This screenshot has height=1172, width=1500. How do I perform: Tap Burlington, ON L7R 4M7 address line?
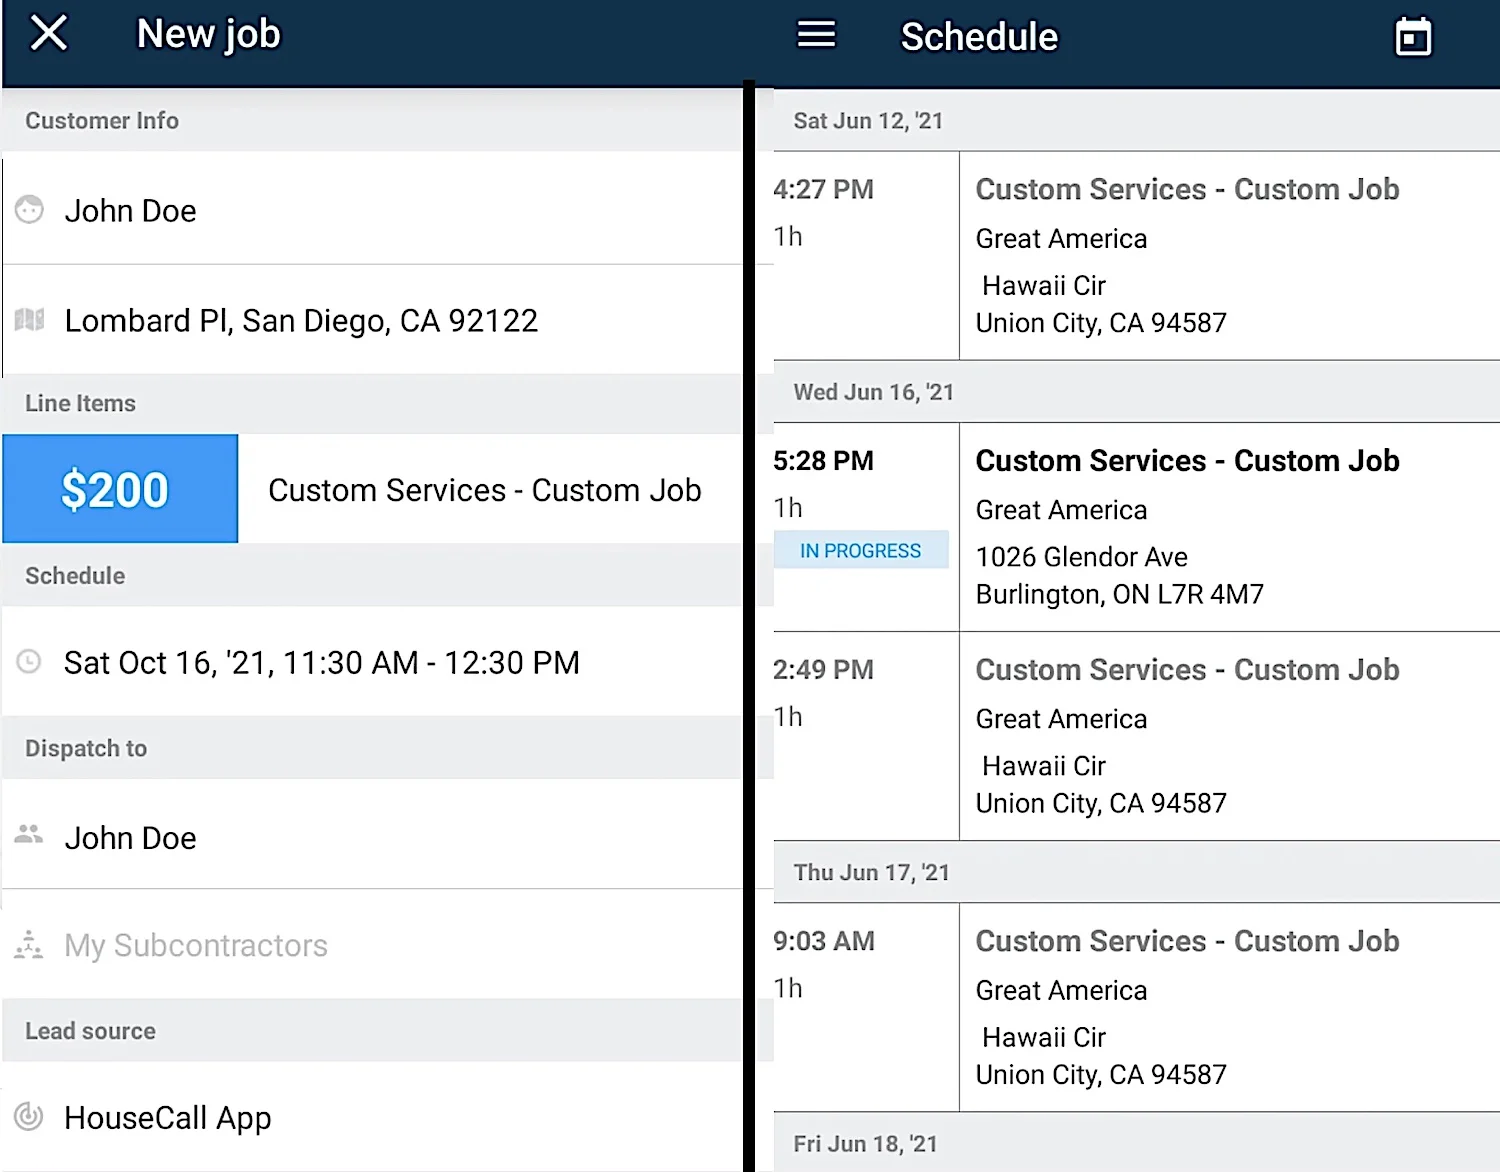click(x=1119, y=594)
